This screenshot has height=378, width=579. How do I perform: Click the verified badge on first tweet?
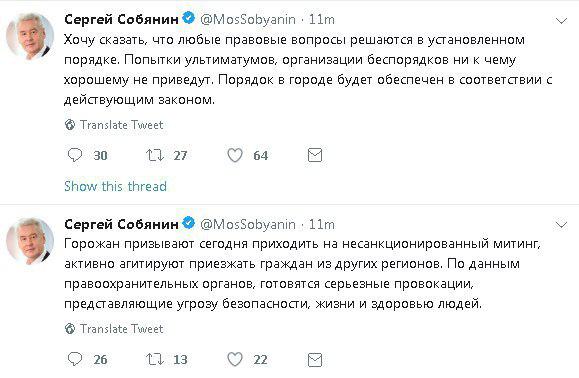(189, 18)
